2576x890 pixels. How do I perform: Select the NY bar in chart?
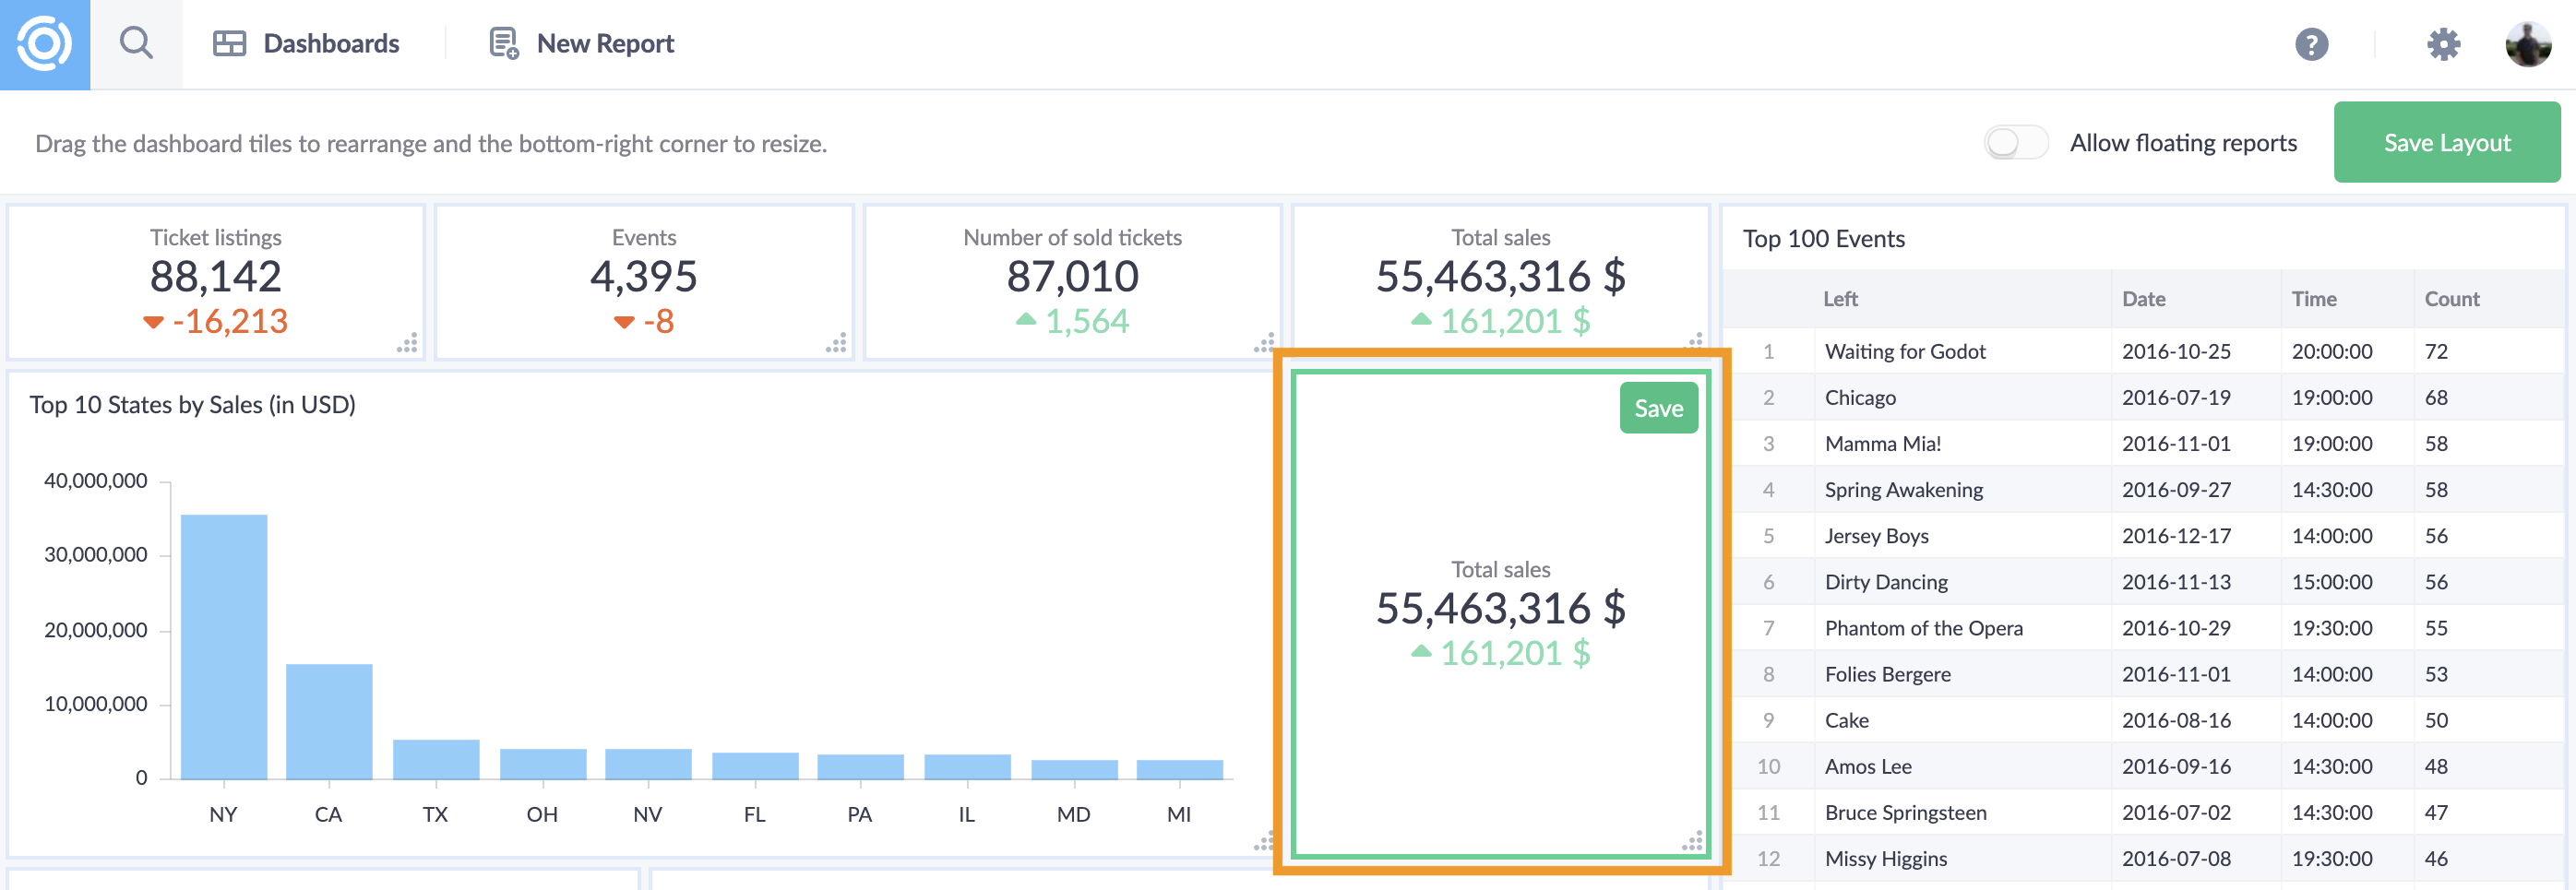point(224,647)
